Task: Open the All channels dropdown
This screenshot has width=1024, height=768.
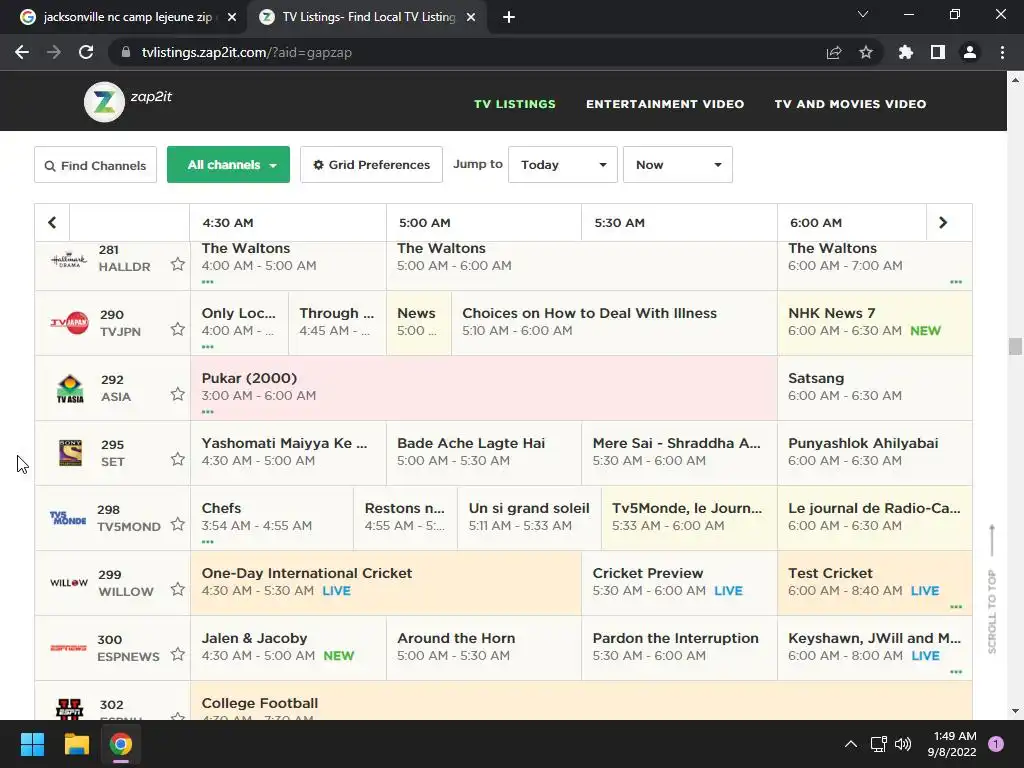Action: click(x=229, y=165)
